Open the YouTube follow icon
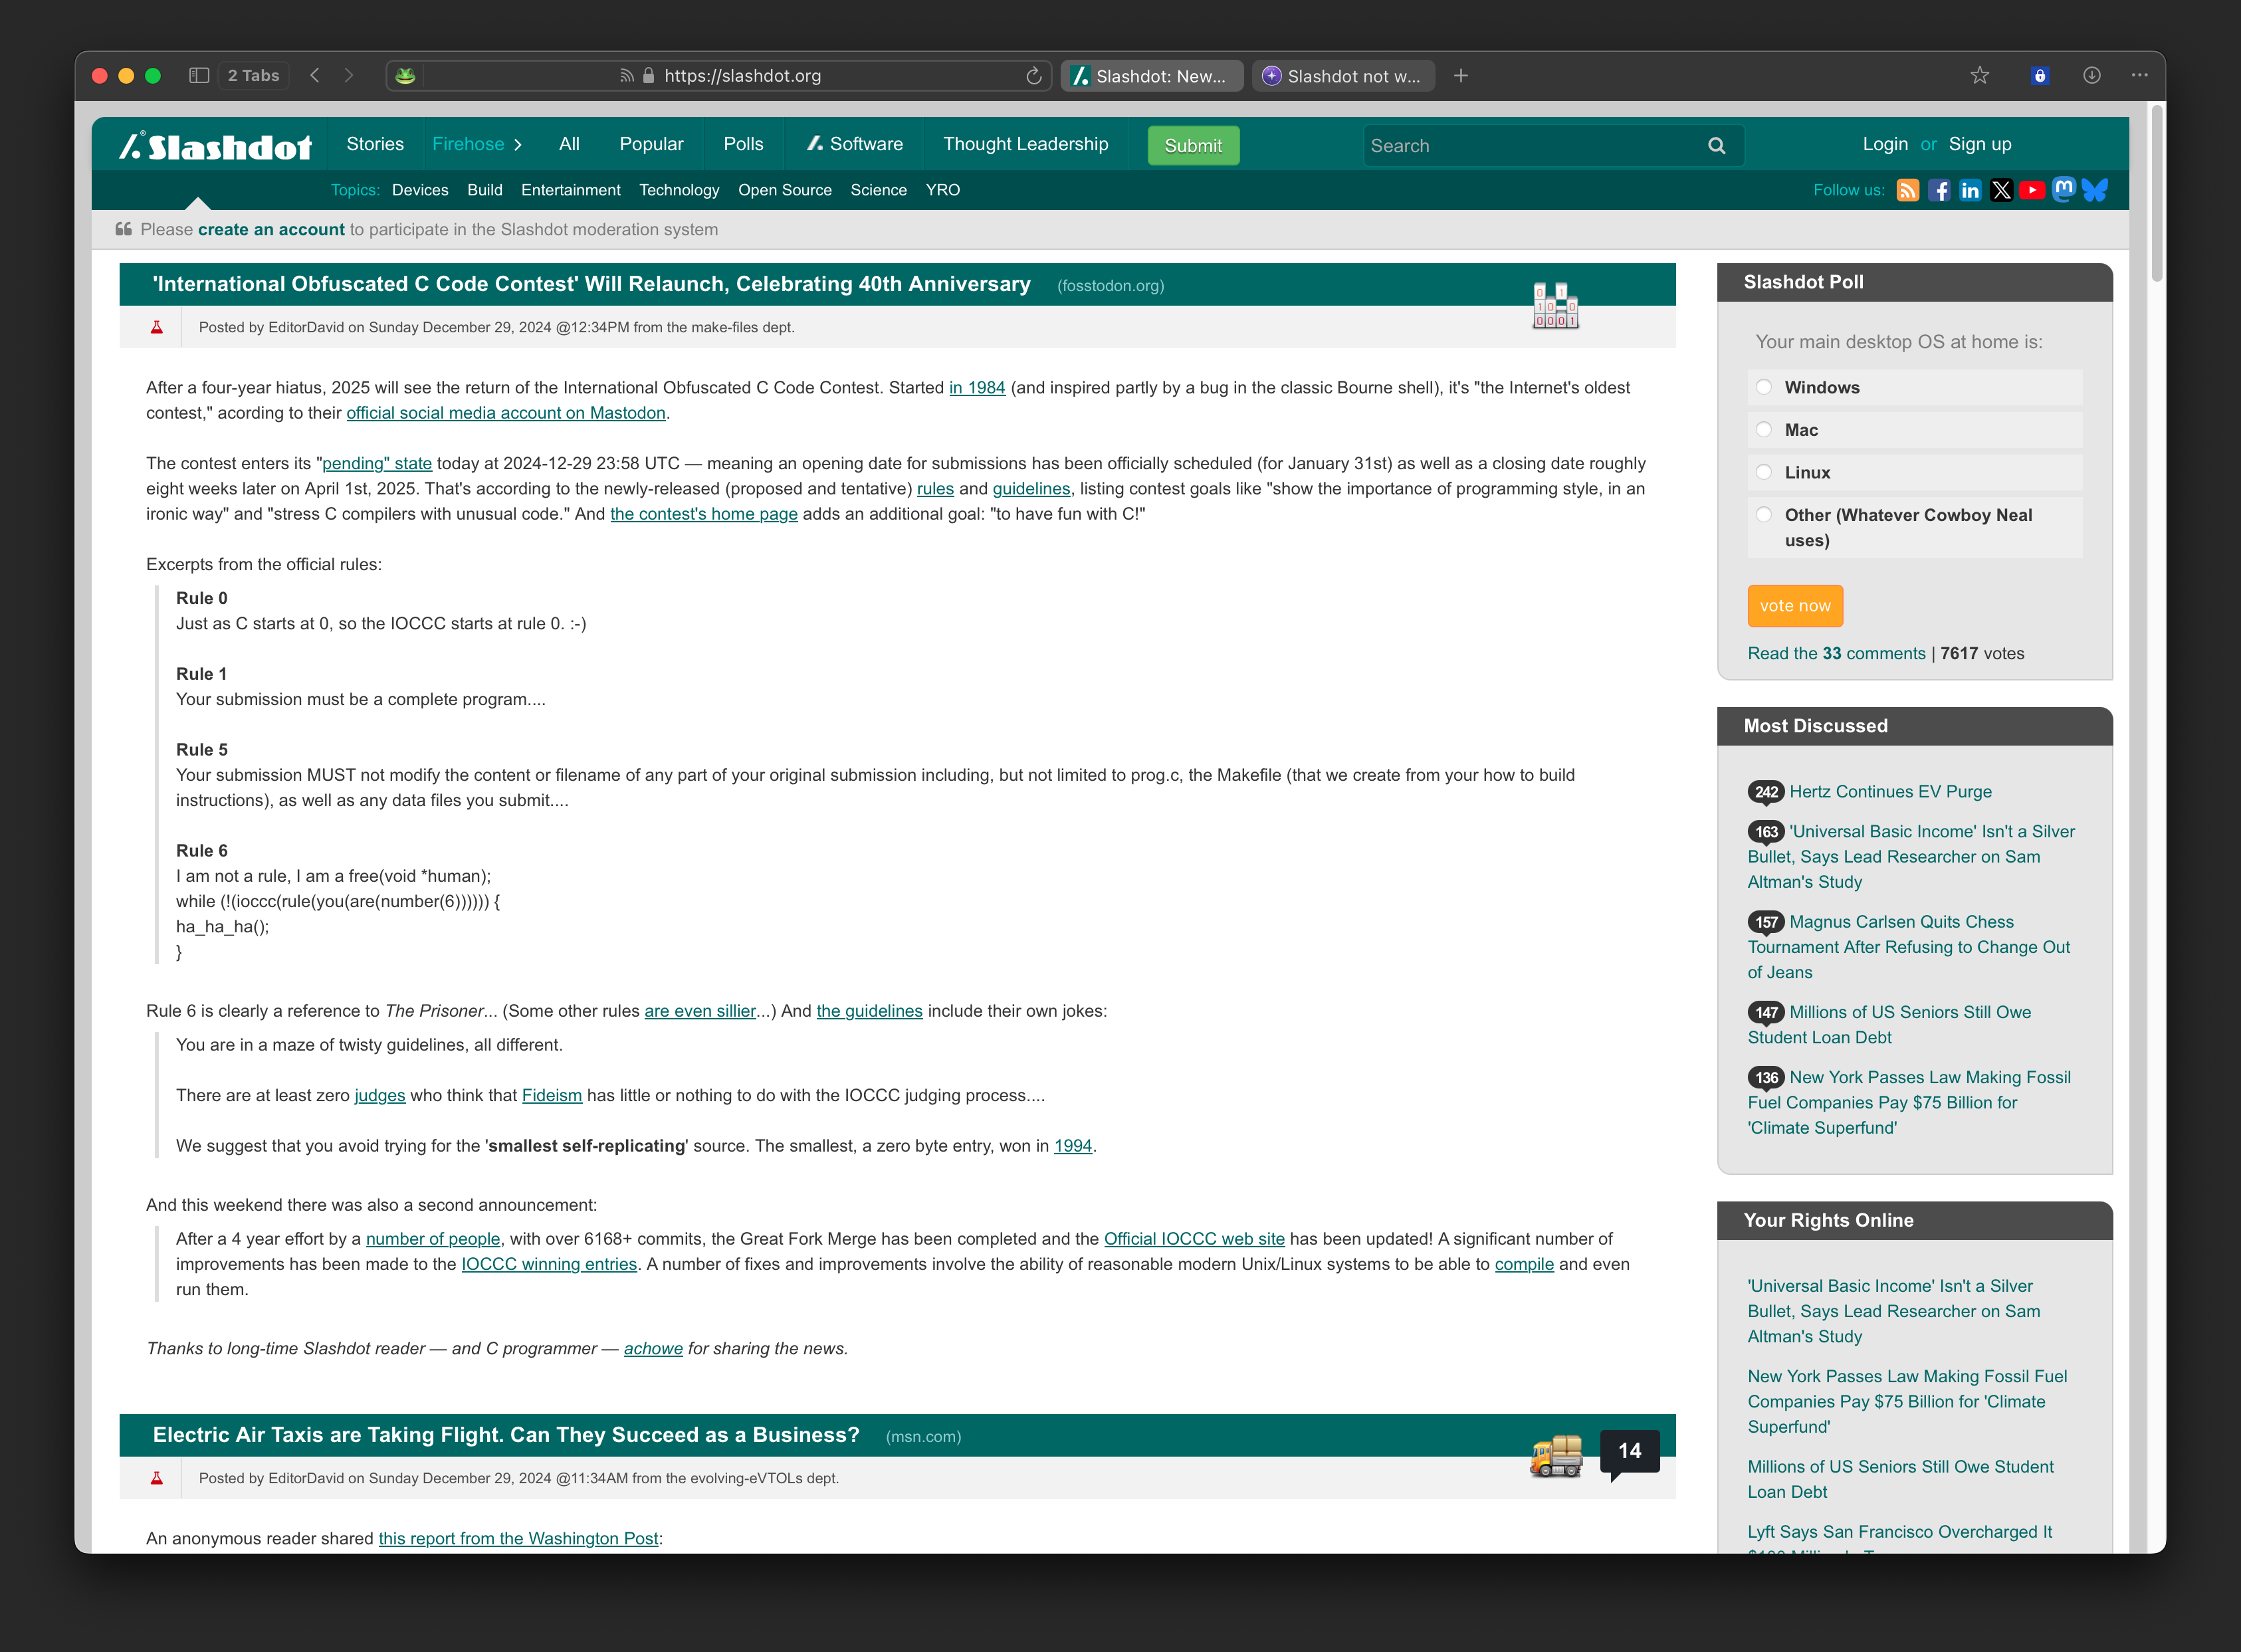 (x=2032, y=190)
